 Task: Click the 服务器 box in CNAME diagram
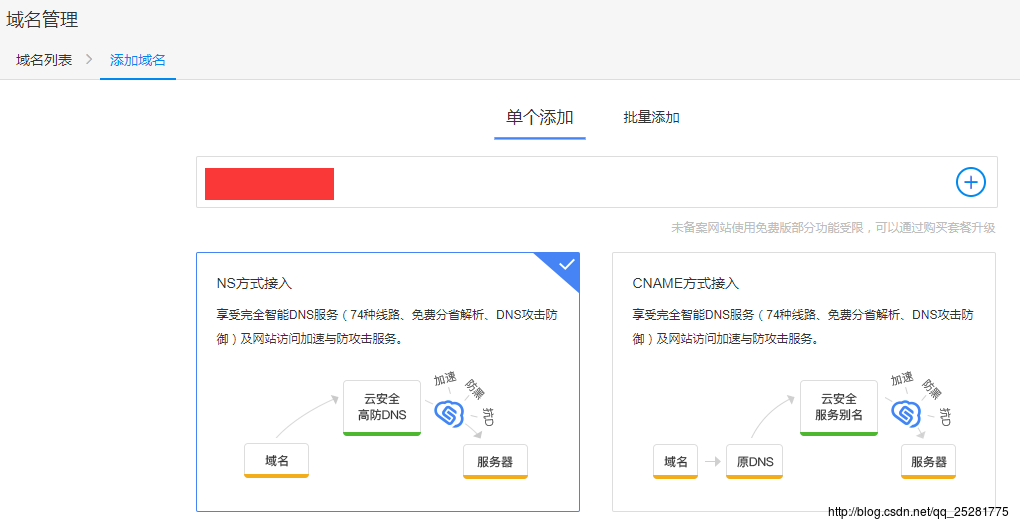tap(928, 461)
